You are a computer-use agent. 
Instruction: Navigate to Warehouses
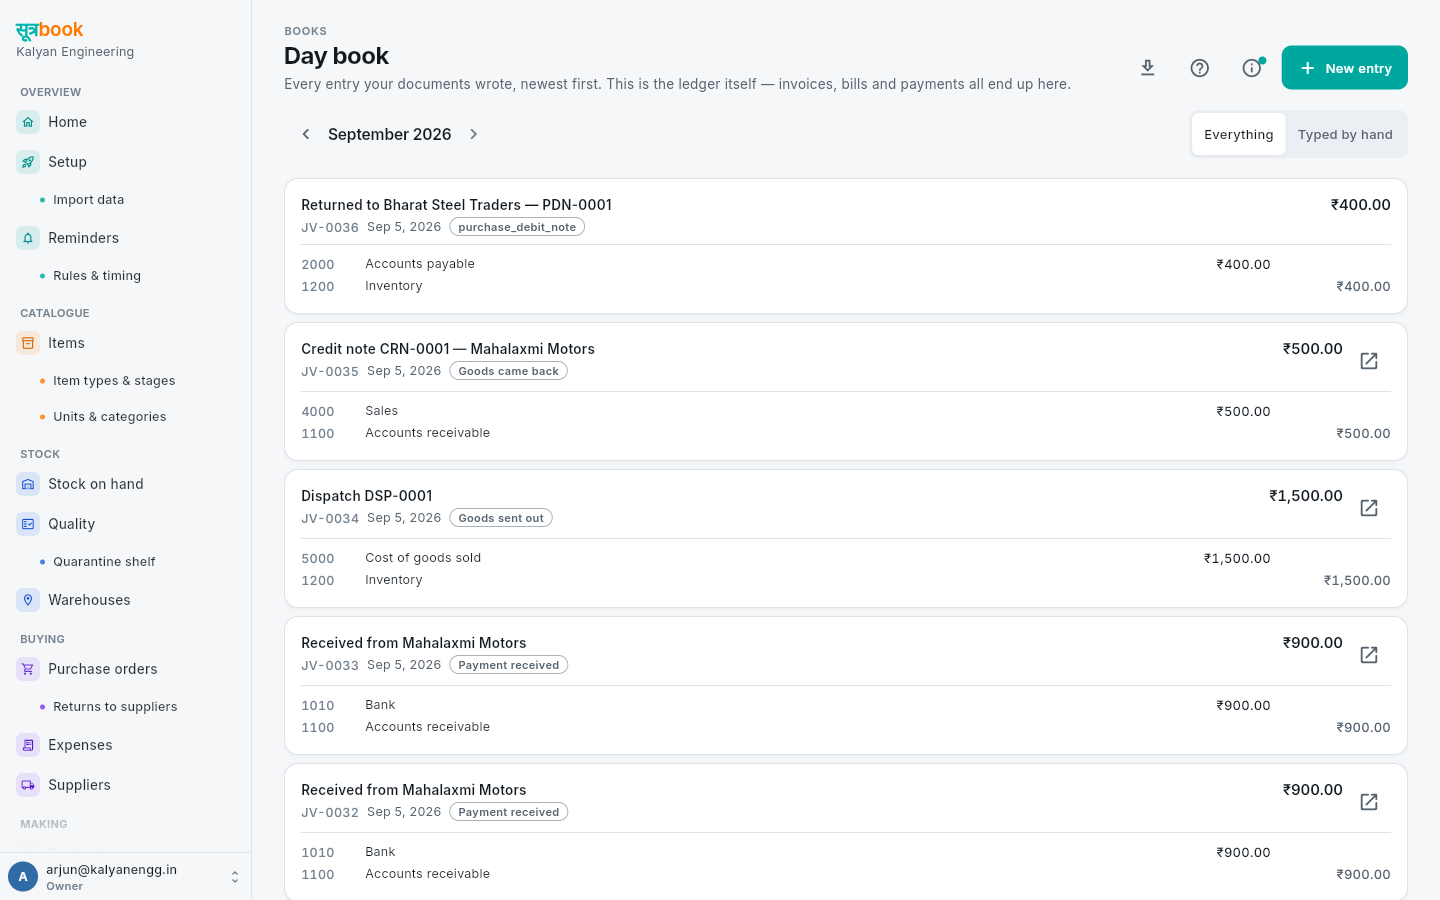coord(89,600)
